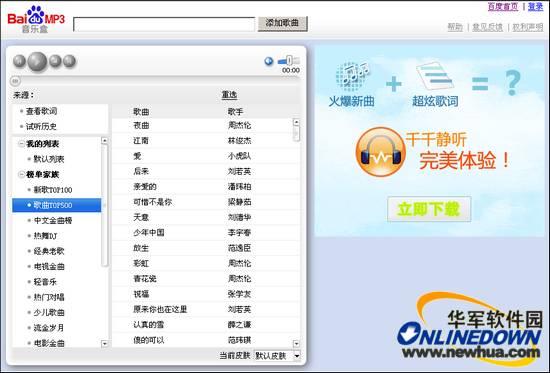Select the 热舞DJ chart
The image size is (550, 373).
tap(45, 236)
